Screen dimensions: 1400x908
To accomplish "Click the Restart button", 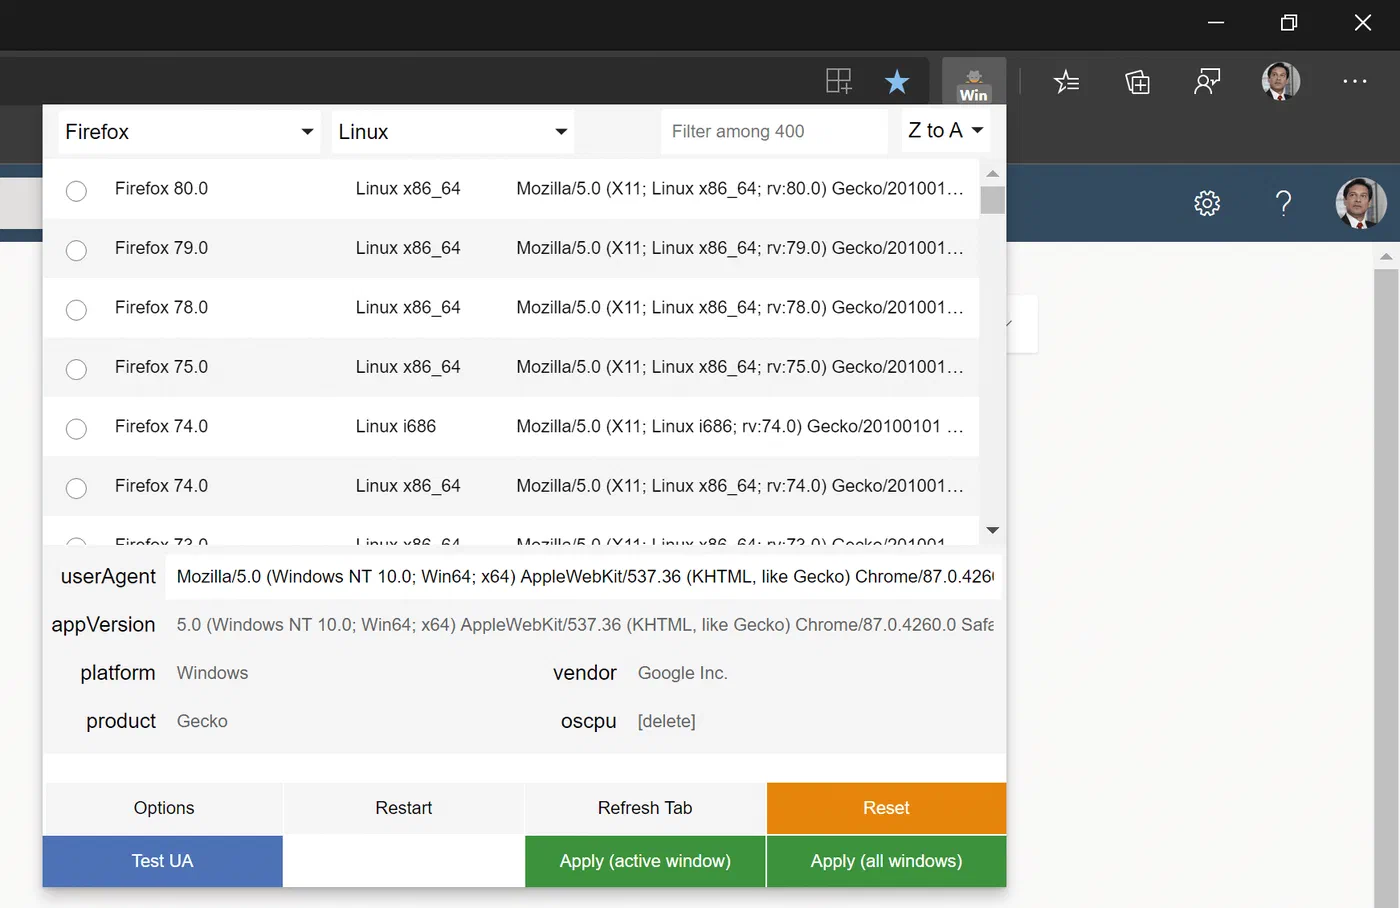I will coord(404,808).
